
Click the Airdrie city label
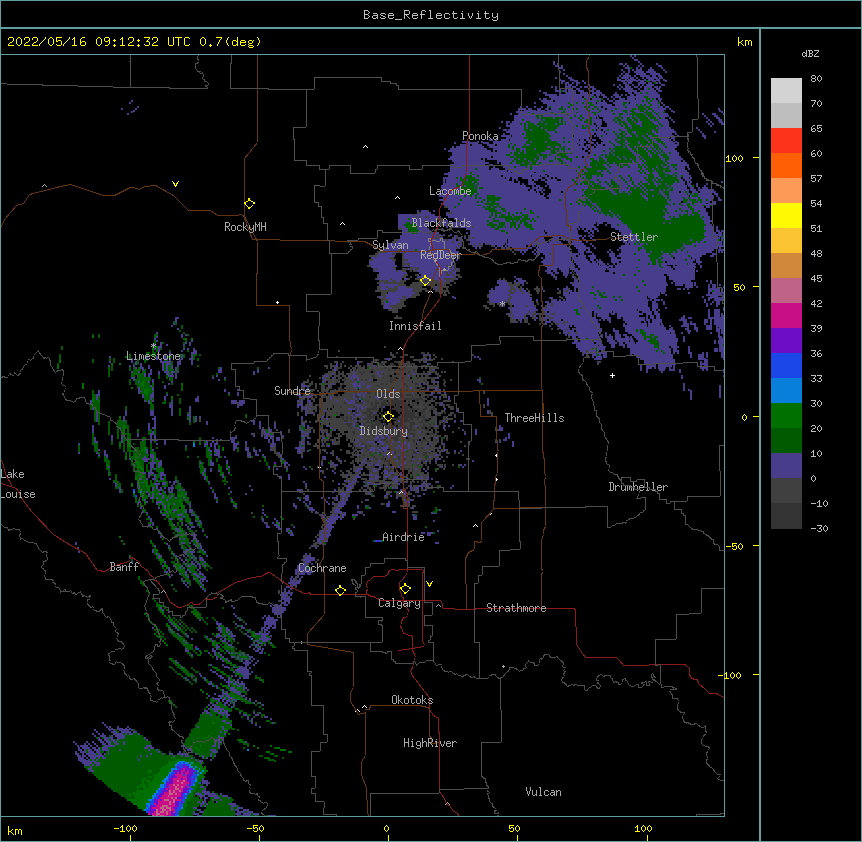tap(403, 537)
